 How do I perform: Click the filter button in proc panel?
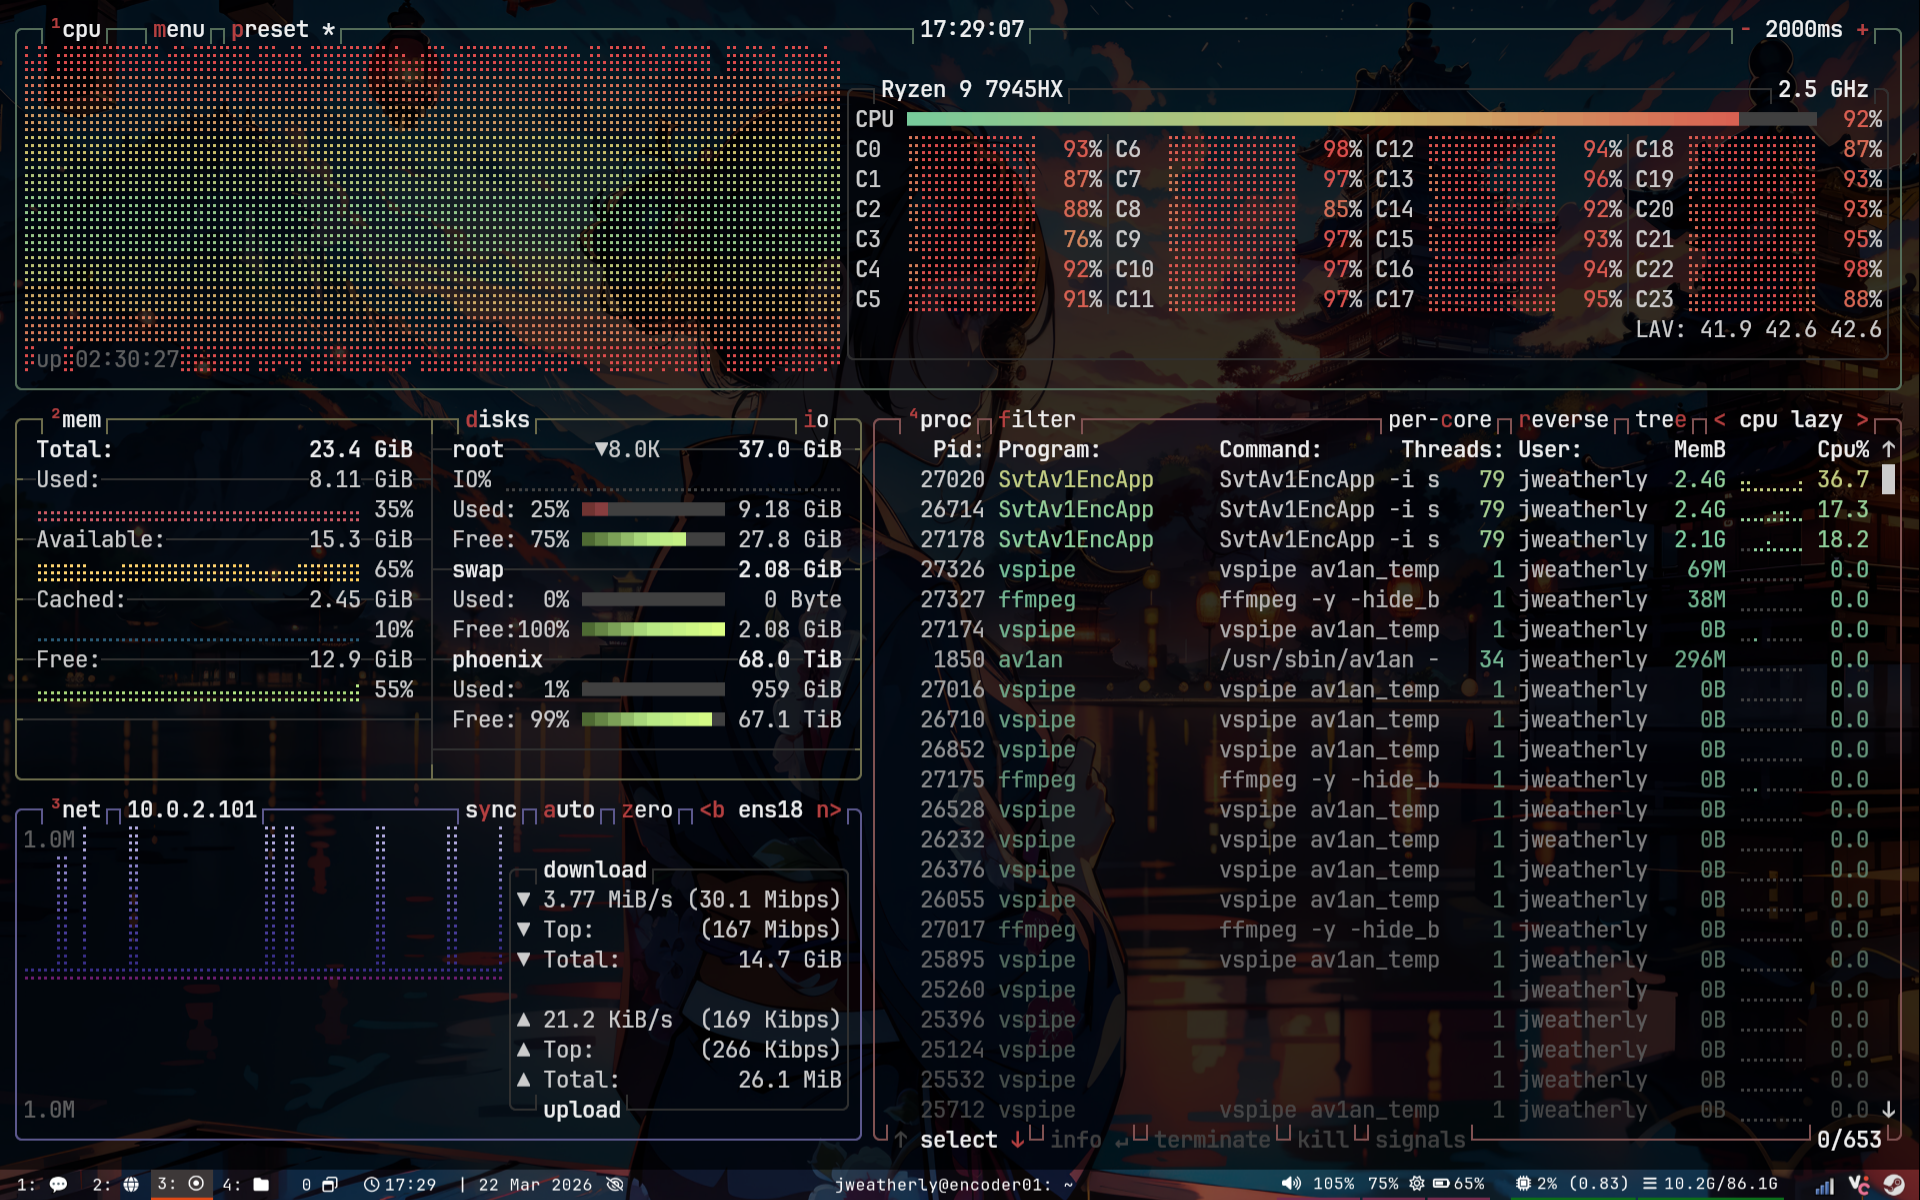(x=1036, y=420)
